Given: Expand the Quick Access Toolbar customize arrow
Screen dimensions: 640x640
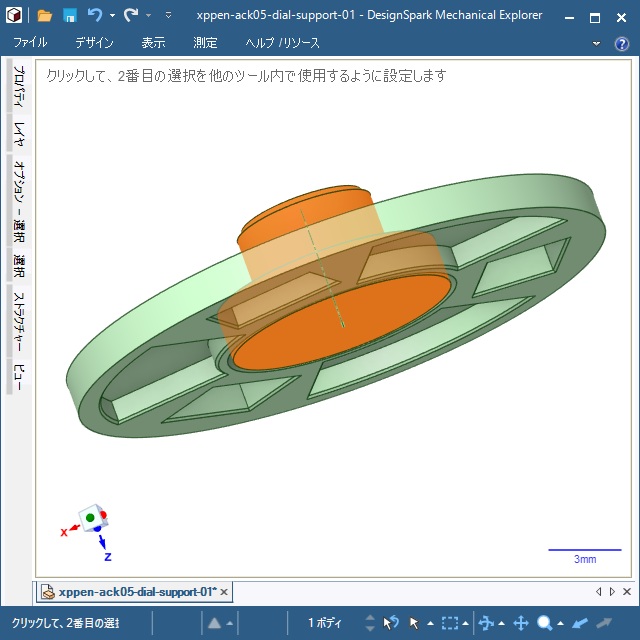Looking at the screenshot, I should pyautogui.click(x=168, y=16).
